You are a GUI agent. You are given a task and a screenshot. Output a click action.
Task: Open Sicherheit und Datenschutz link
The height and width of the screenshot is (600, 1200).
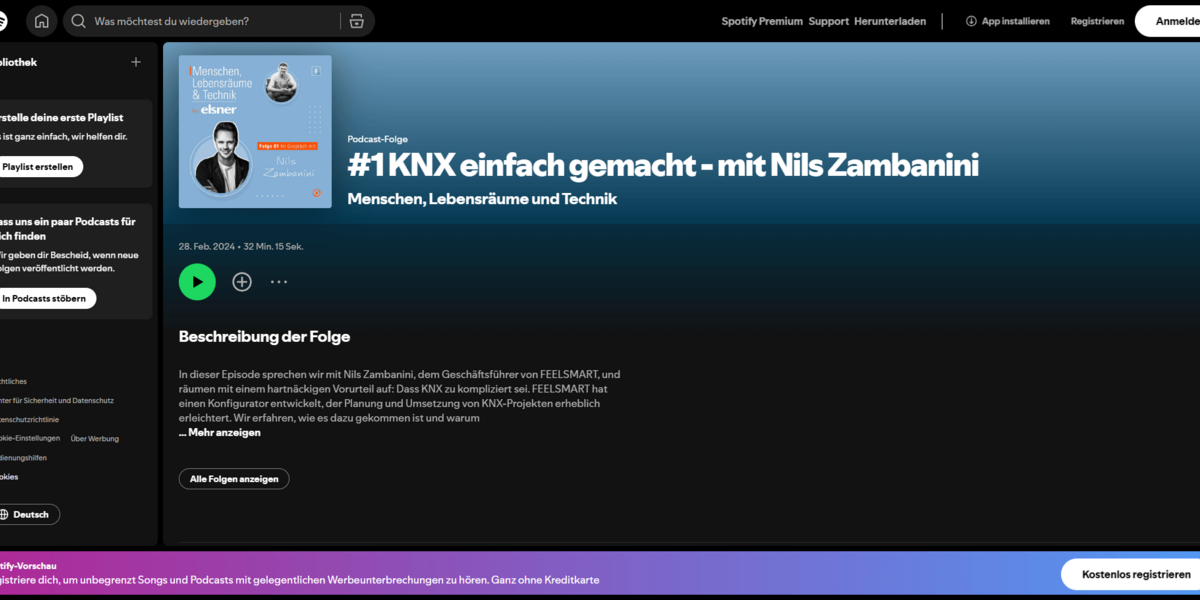(x=57, y=400)
